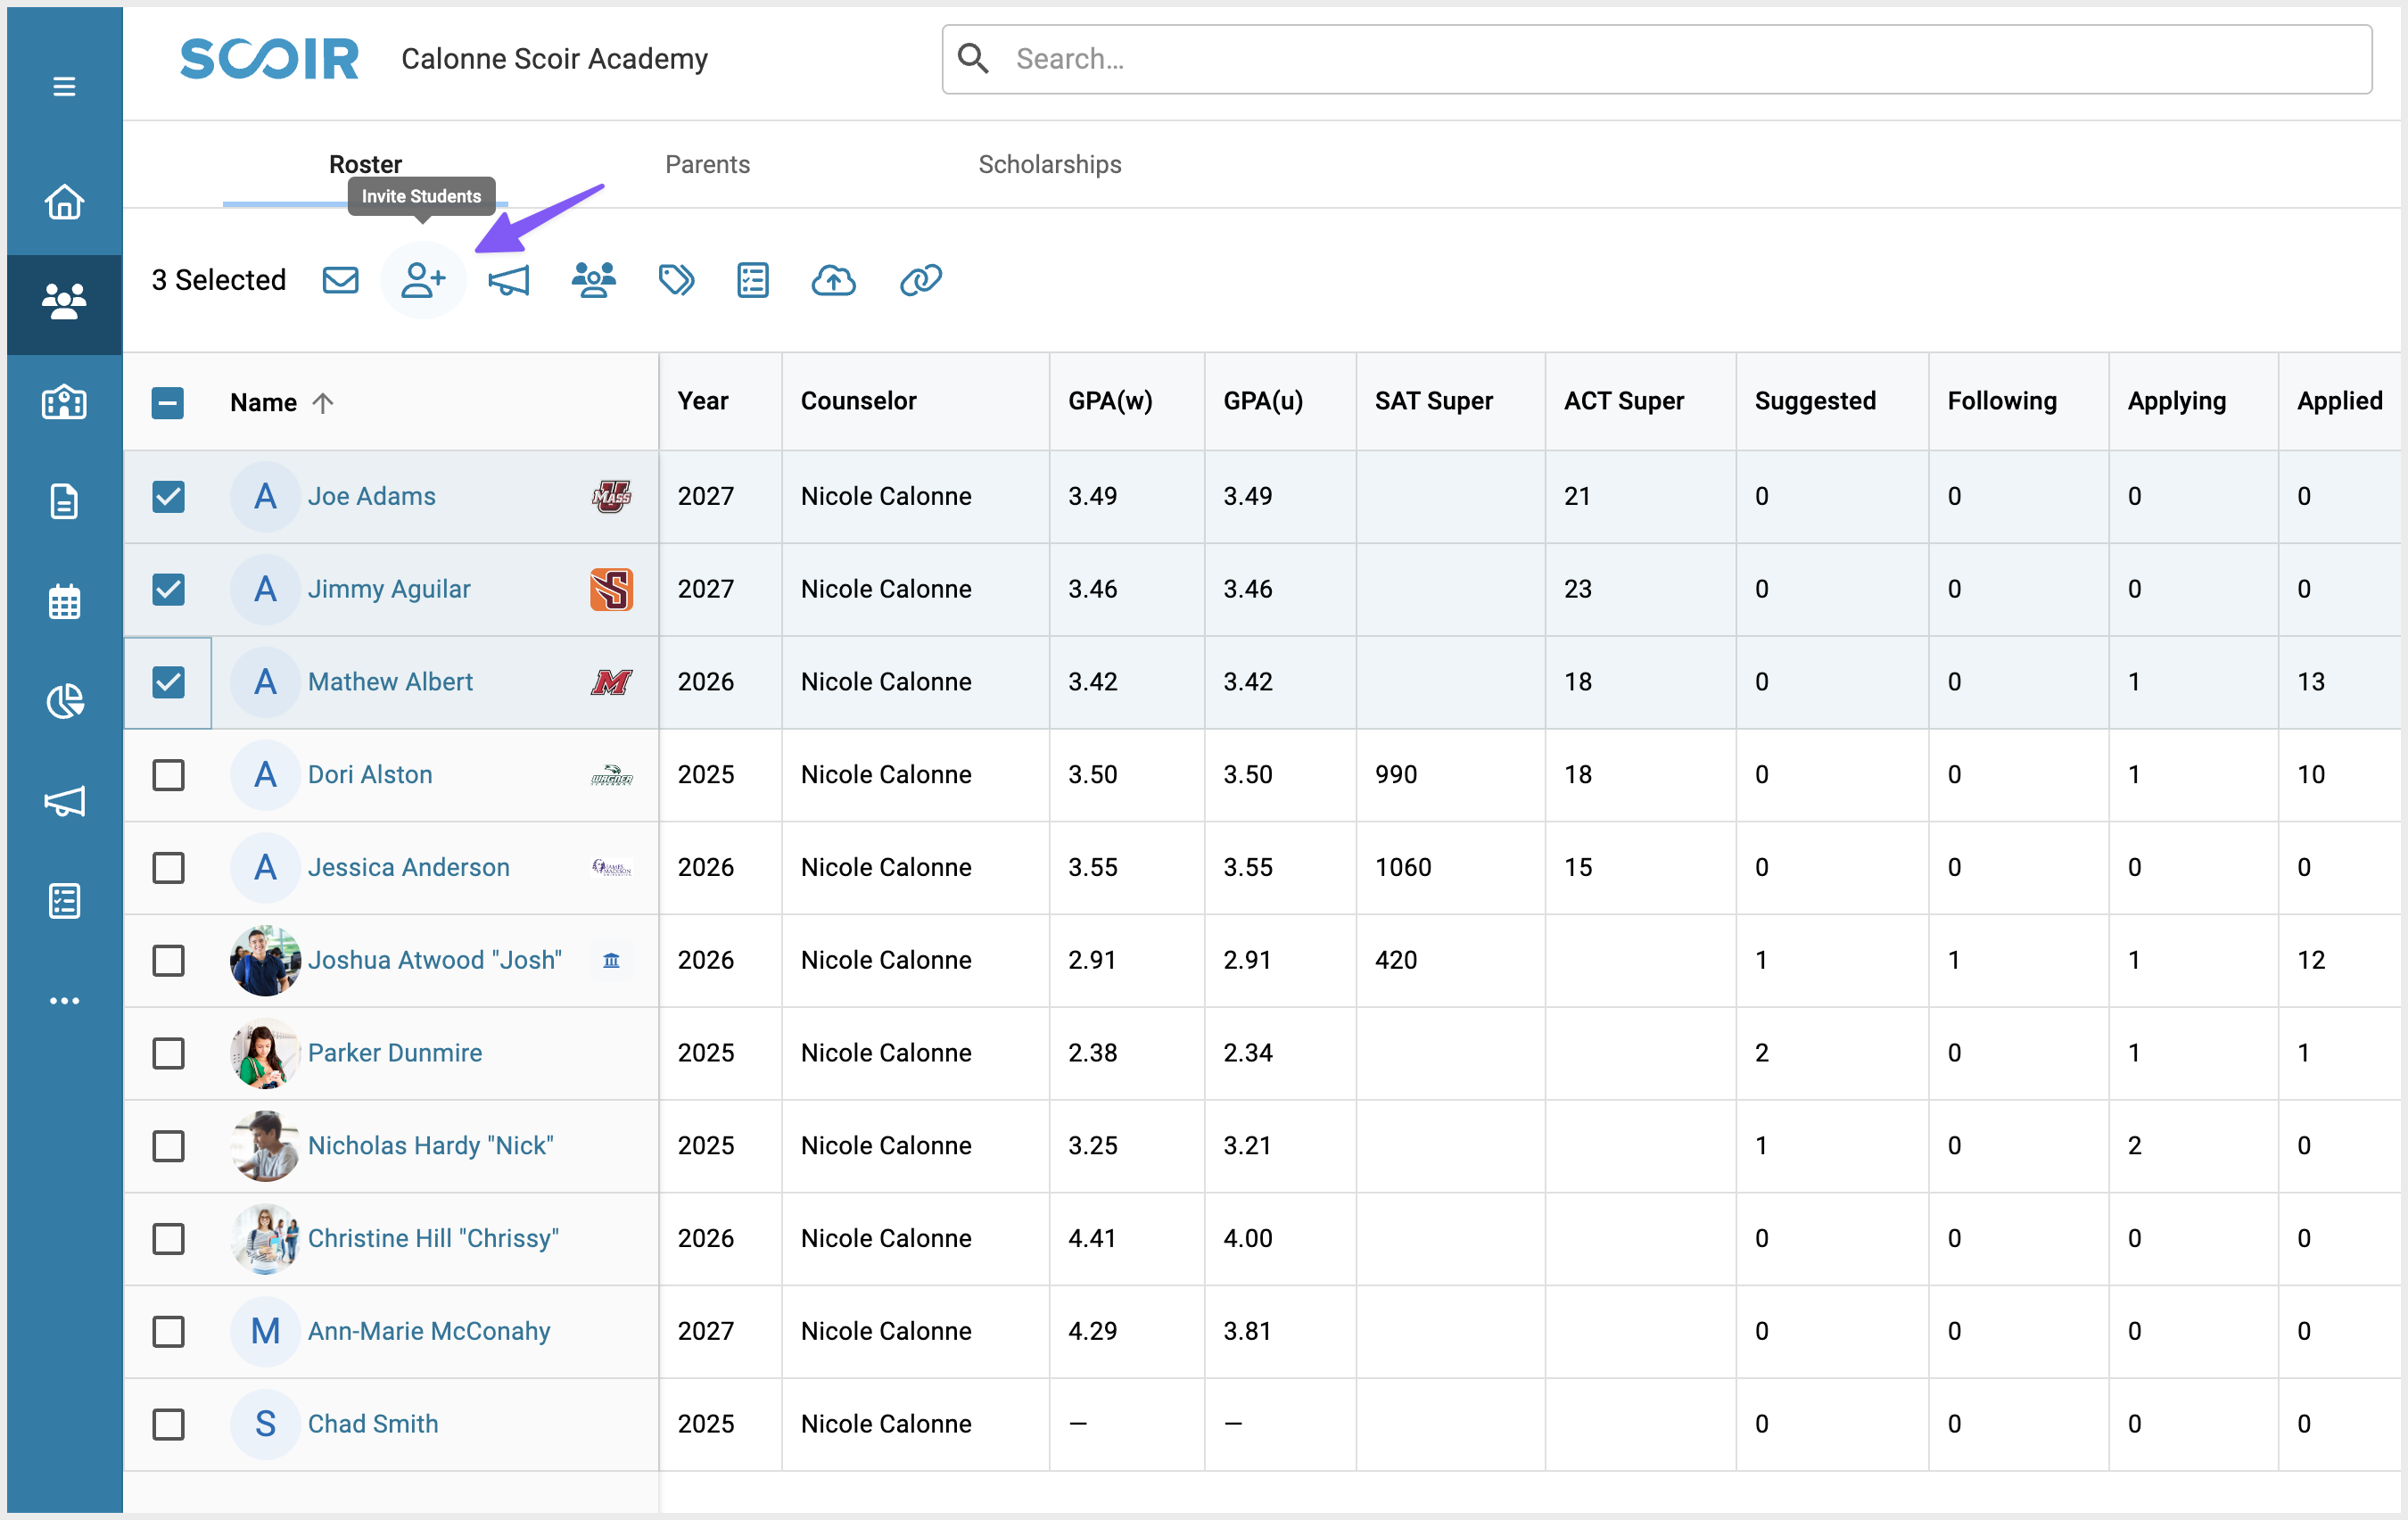Click college logo beside Jessica Anderson

pos(611,868)
